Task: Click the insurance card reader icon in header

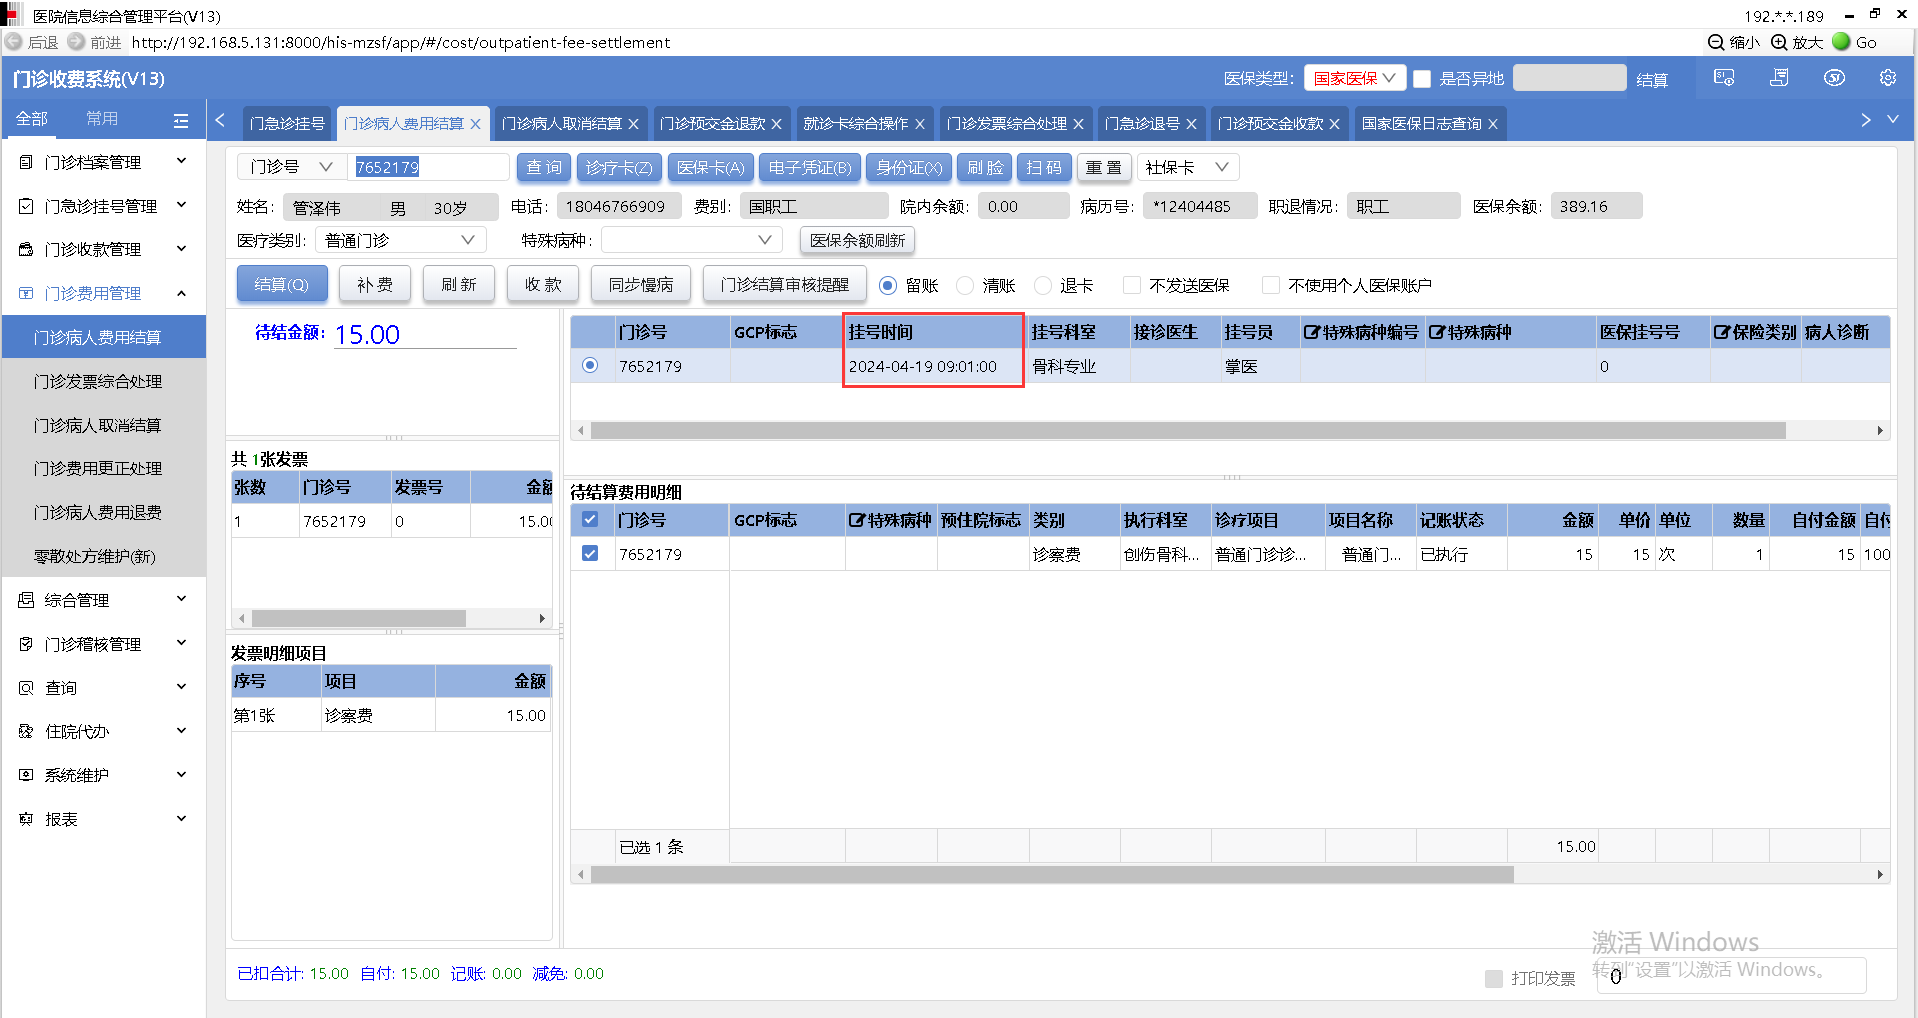Action: click(x=1724, y=78)
